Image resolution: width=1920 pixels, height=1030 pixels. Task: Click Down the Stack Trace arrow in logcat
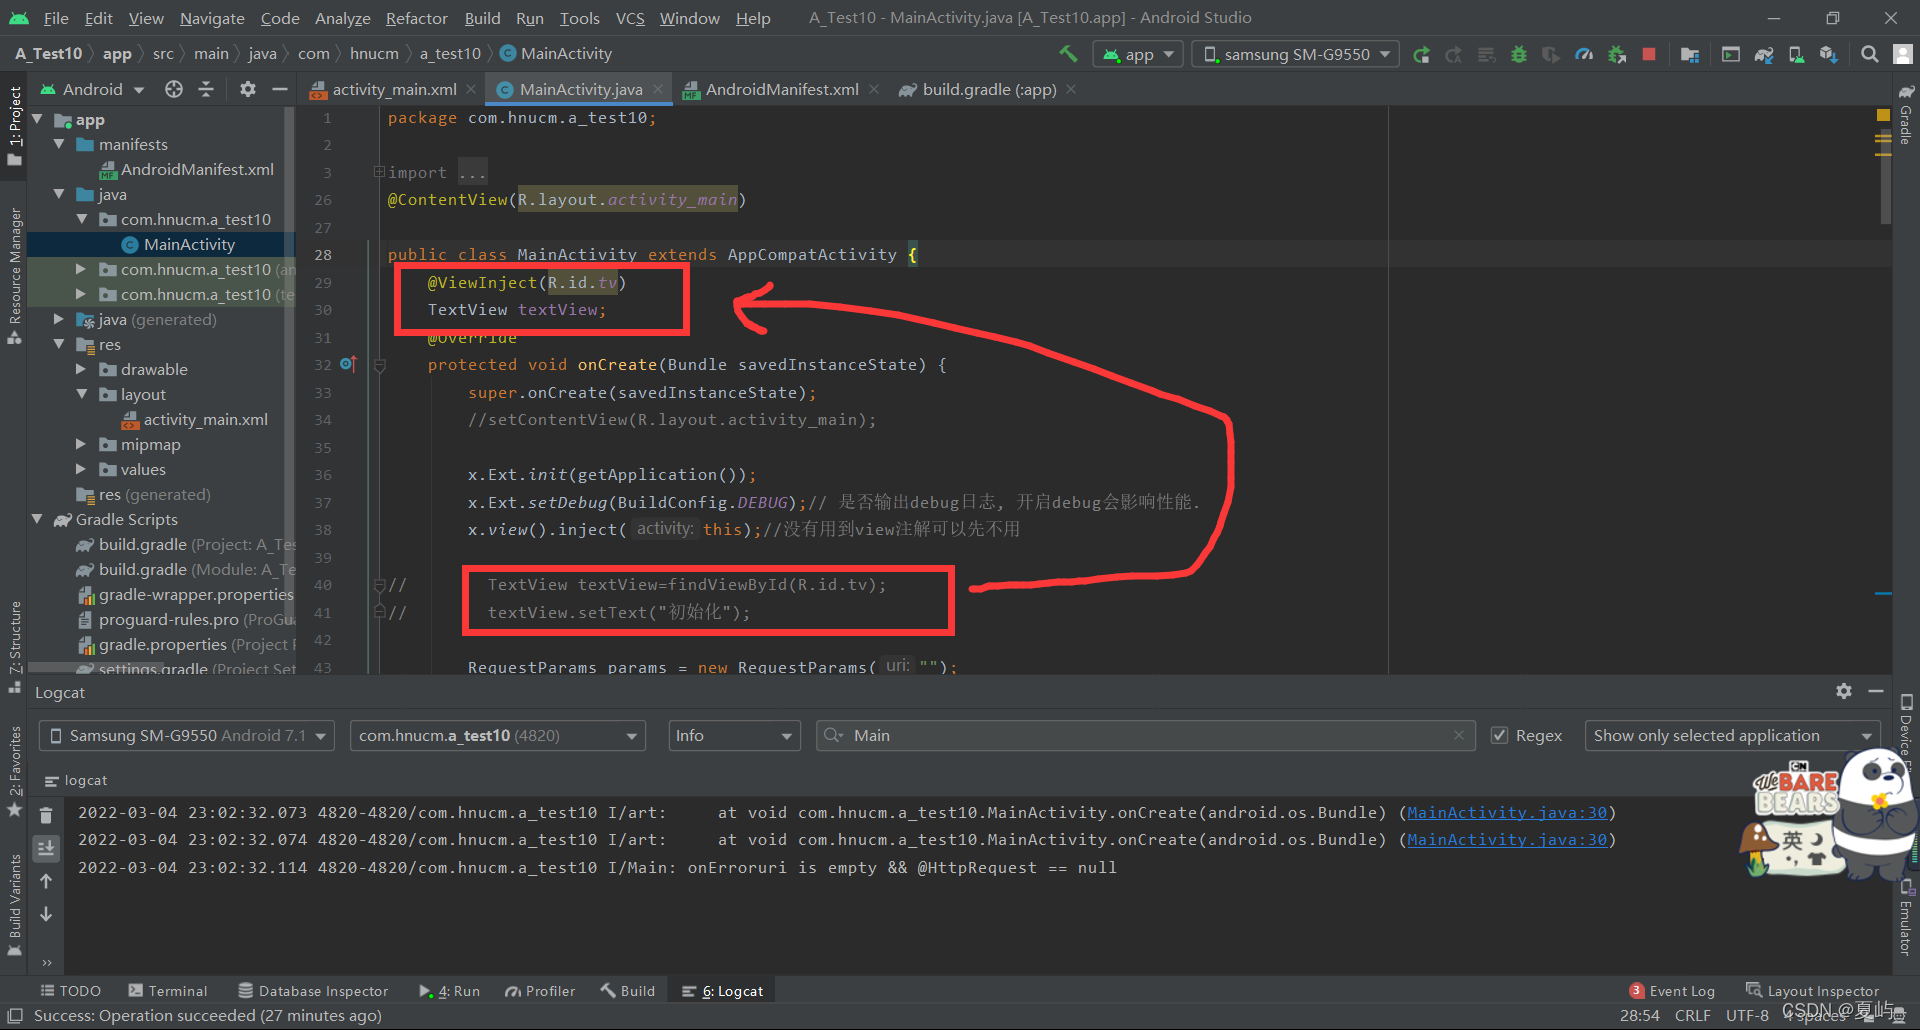click(x=46, y=914)
